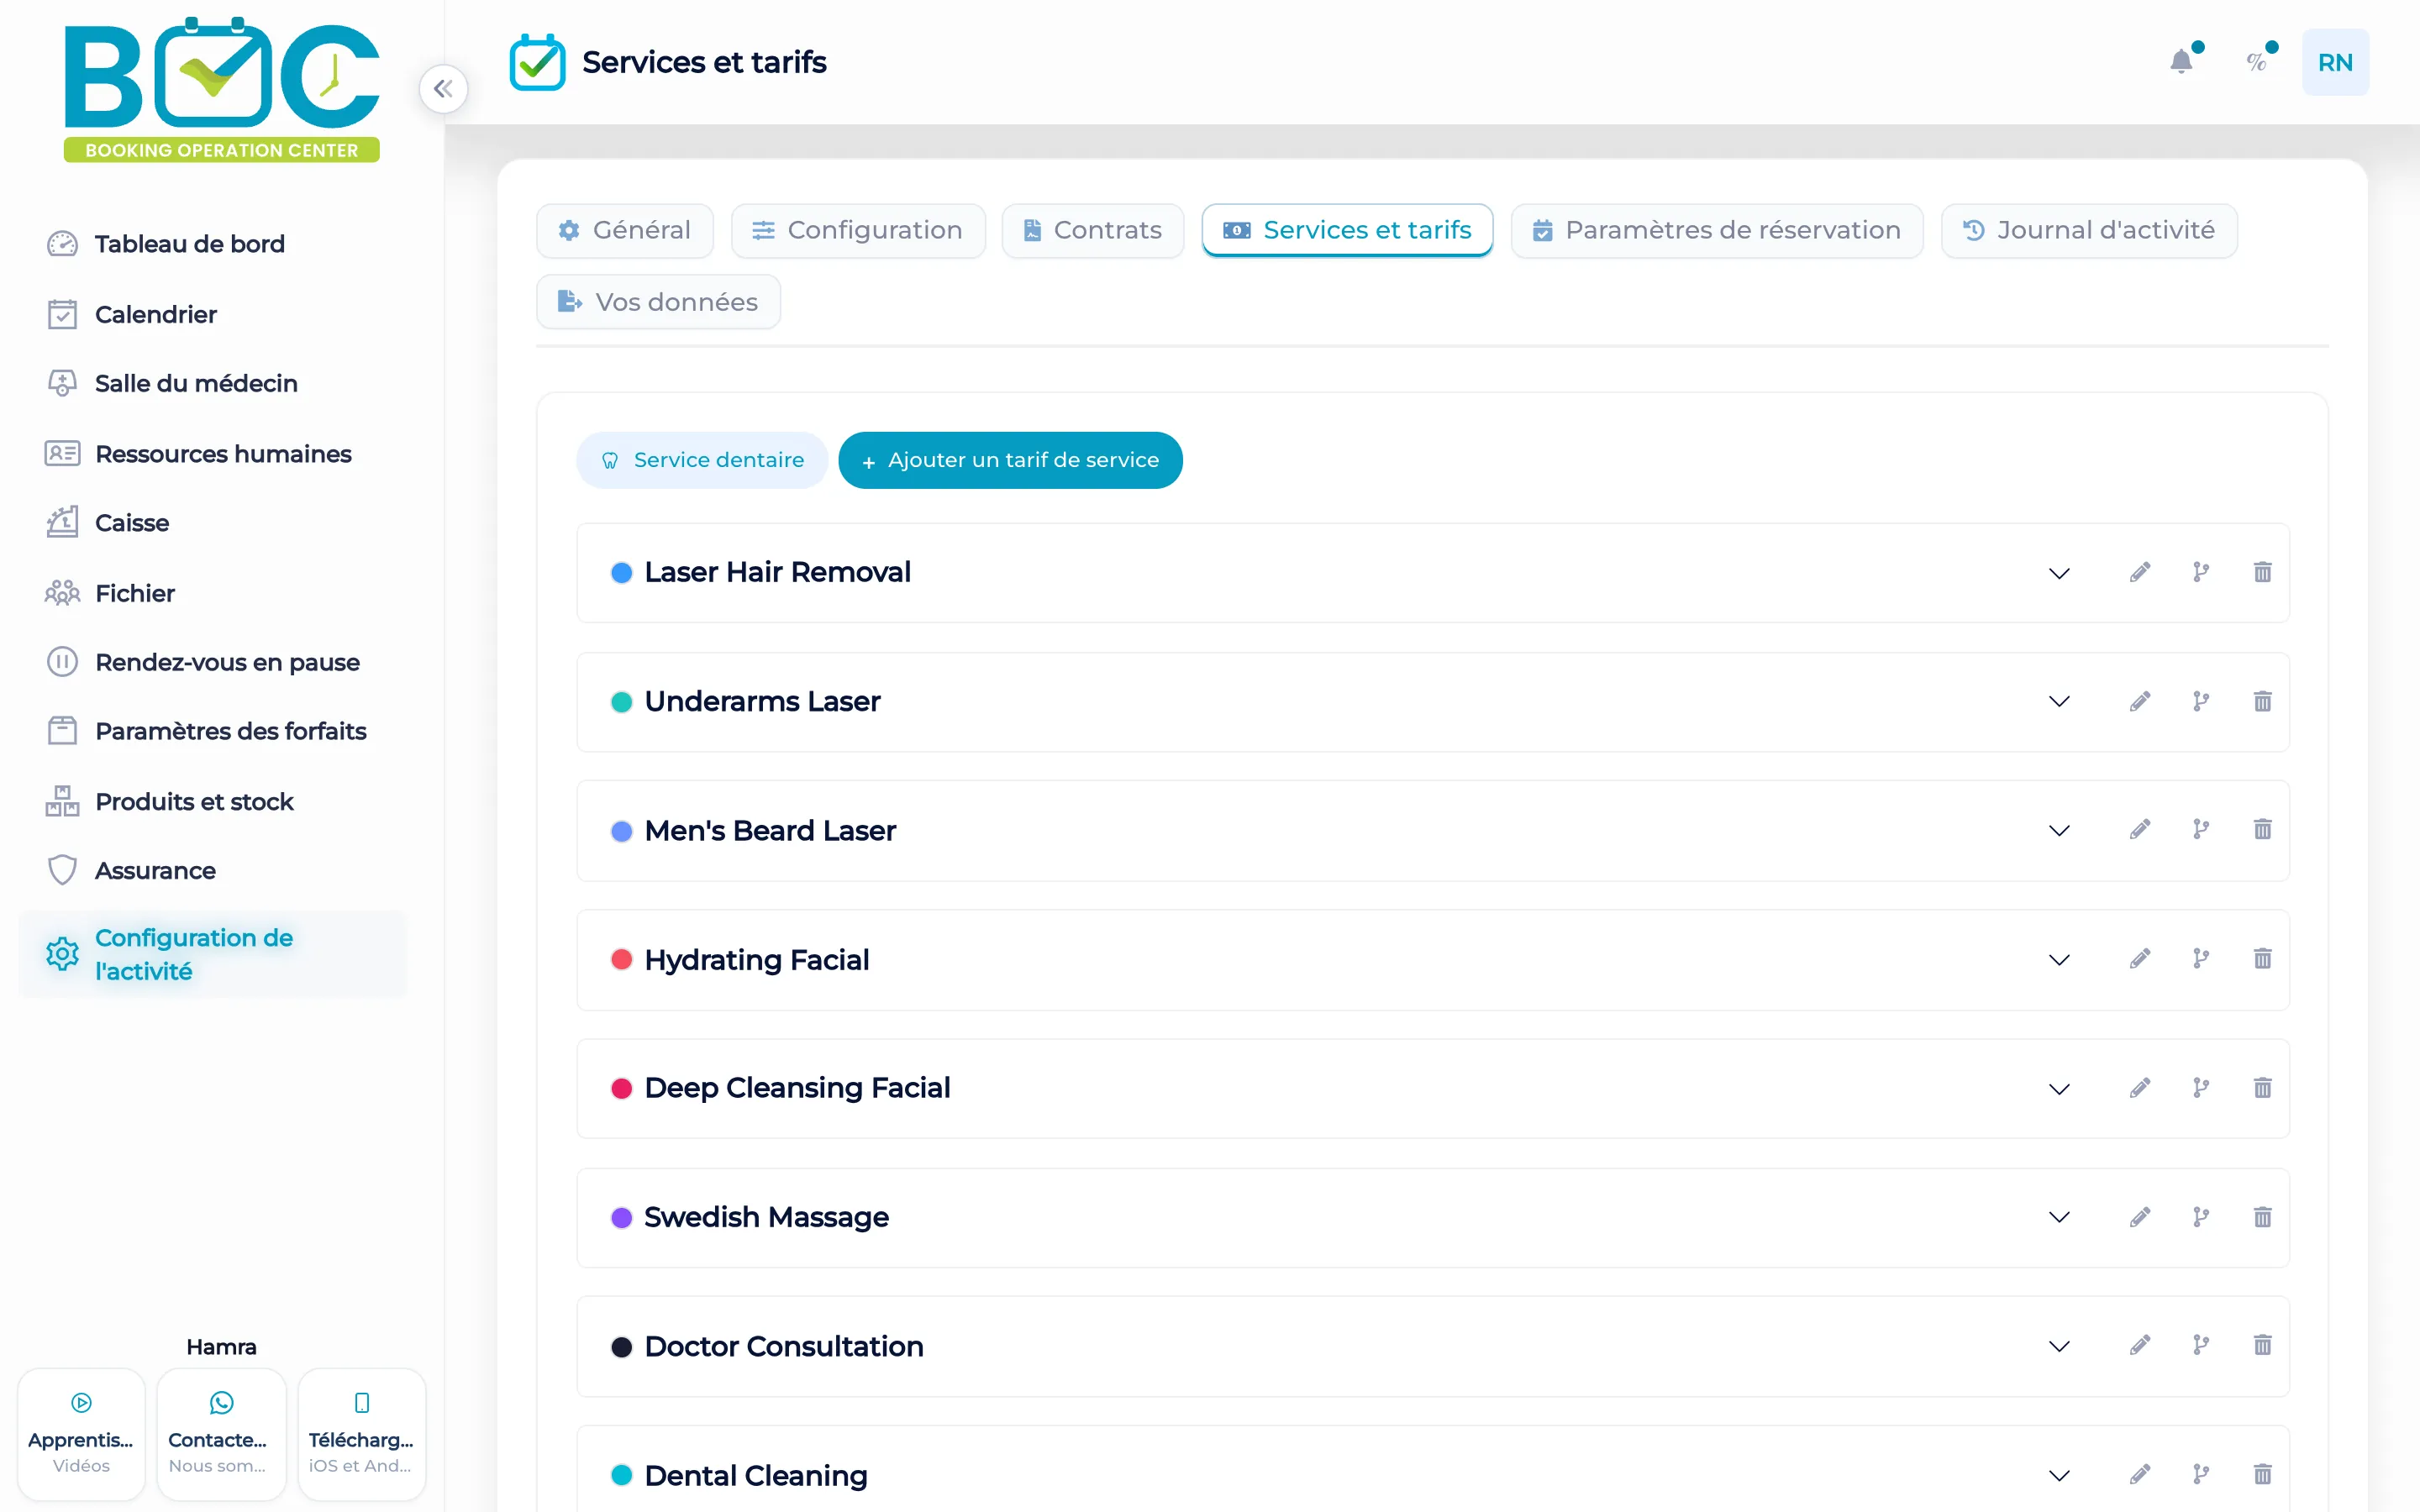Screen dimensions: 2420x1512
Task: Delete the Men's Beard Laser service
Action: [x=2262, y=829]
